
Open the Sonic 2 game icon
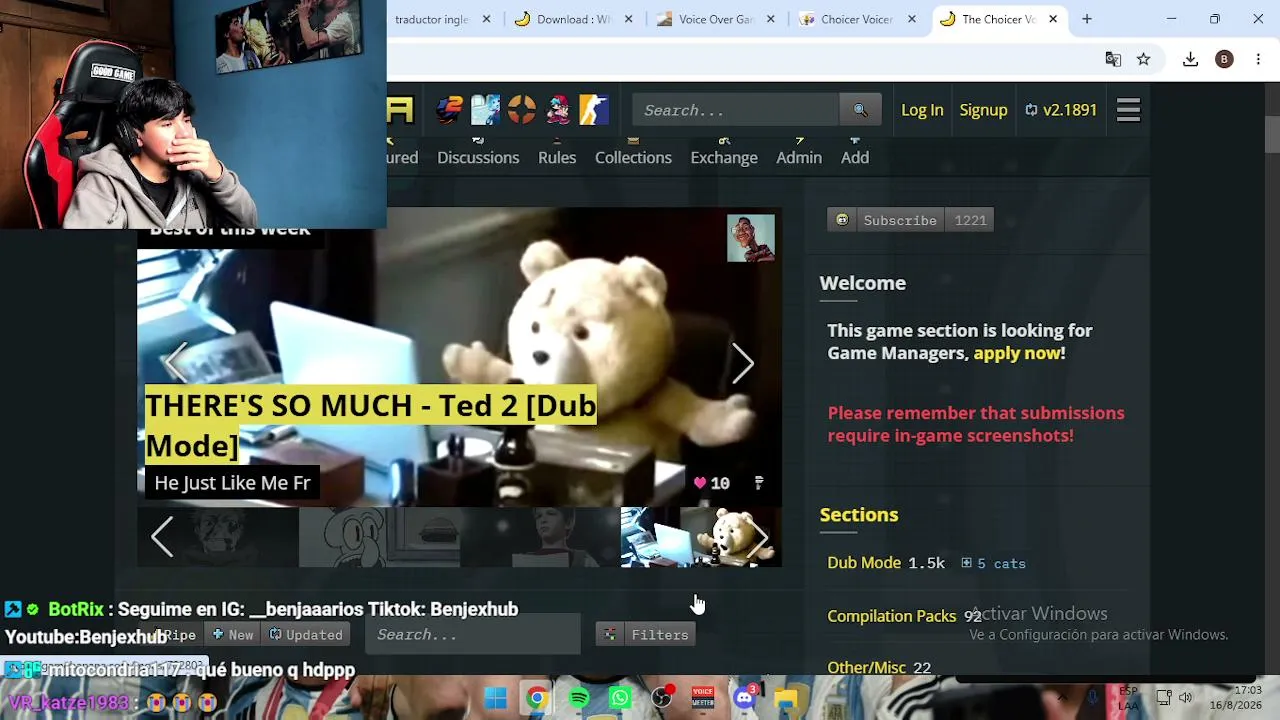tap(449, 110)
